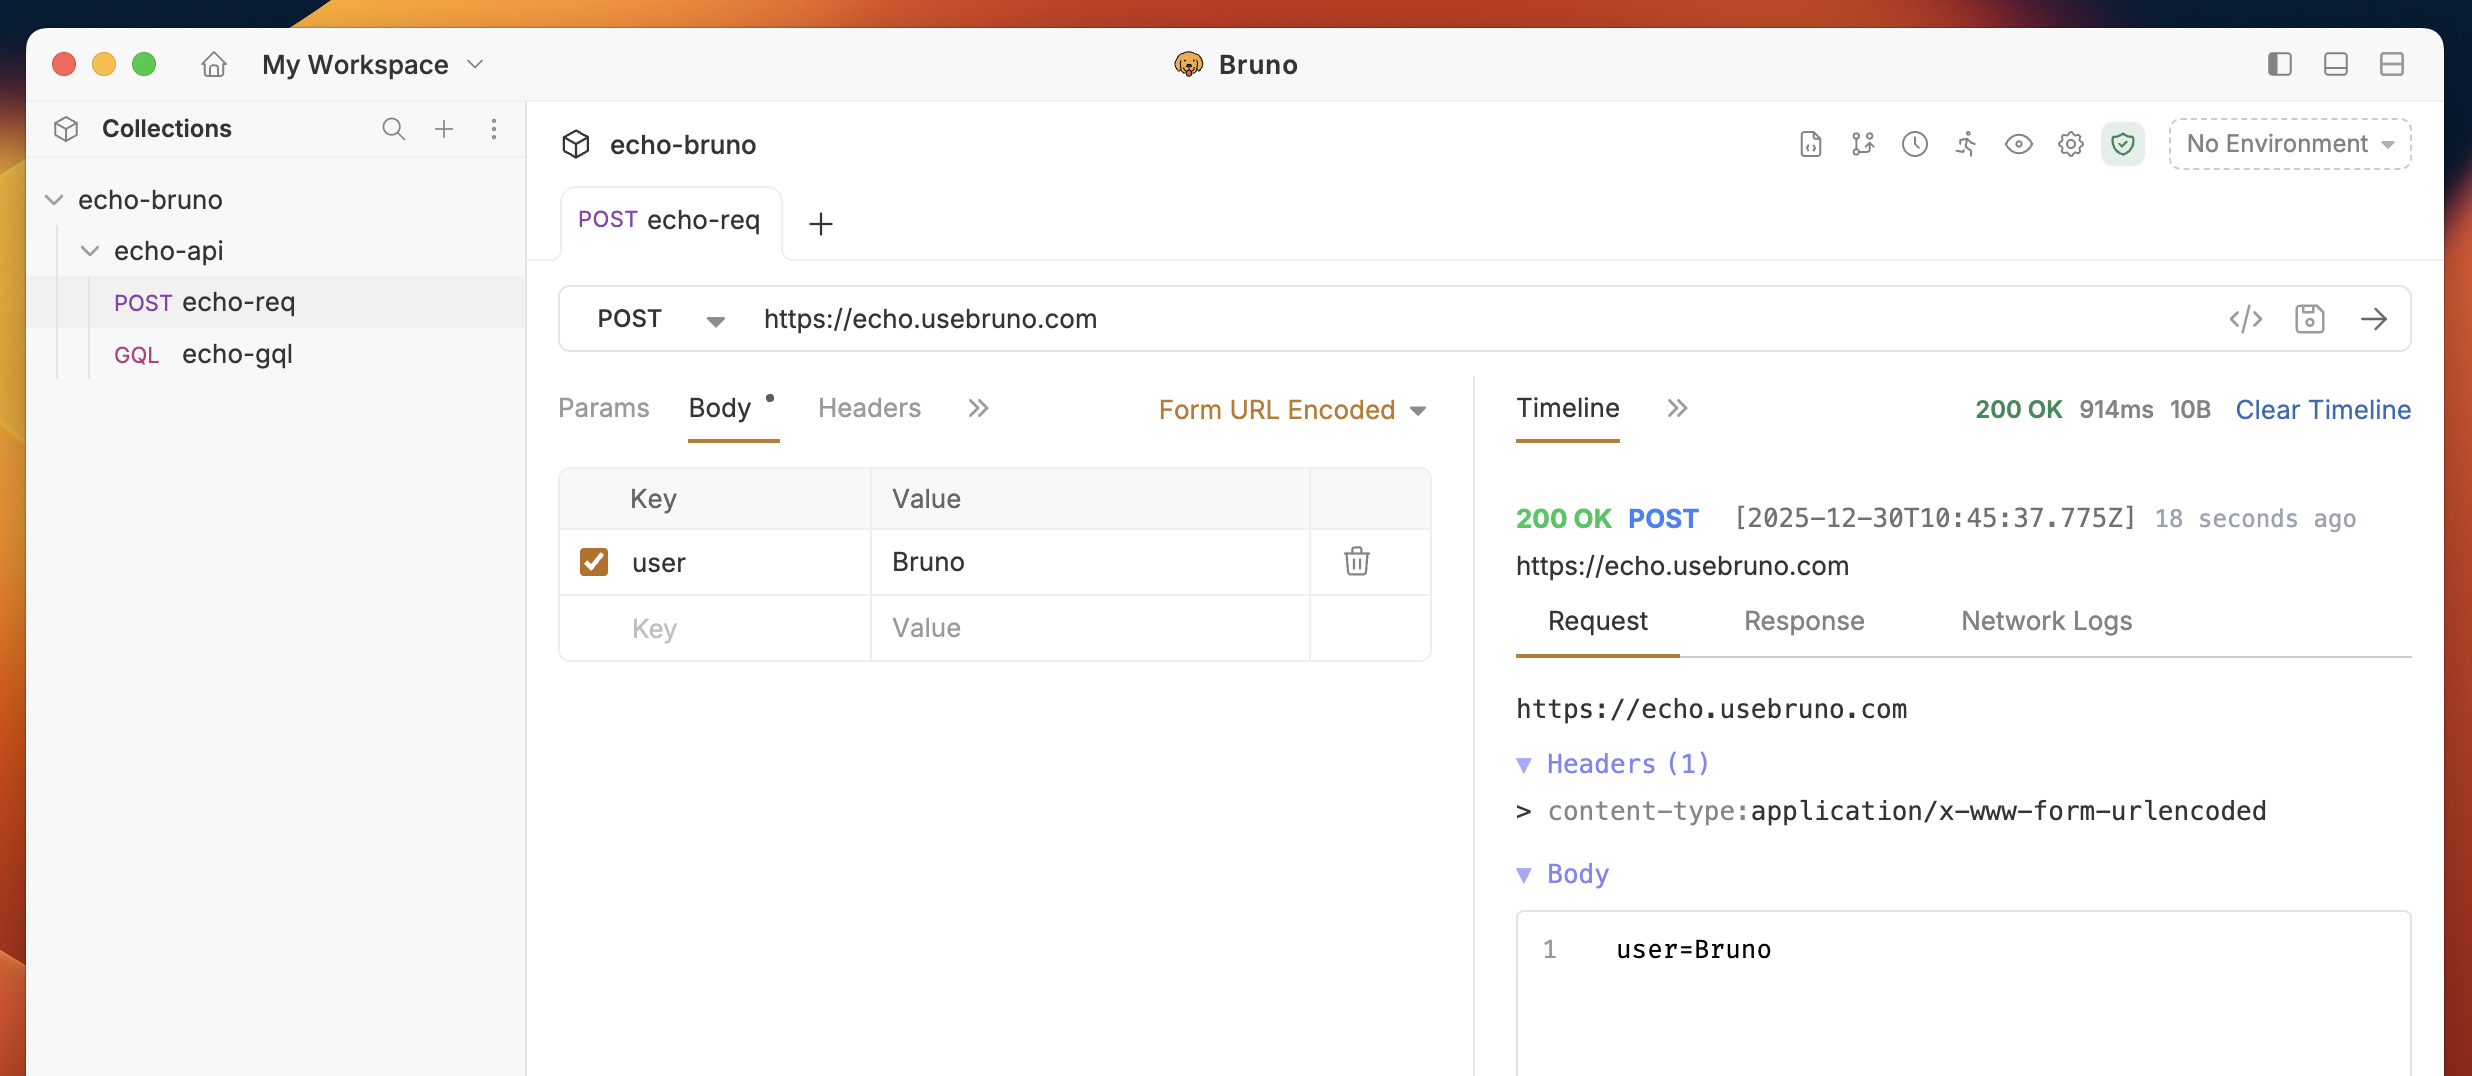Screen dimensions: 2472x1076
Task: Send the request with the arrow icon
Action: click(x=2376, y=318)
